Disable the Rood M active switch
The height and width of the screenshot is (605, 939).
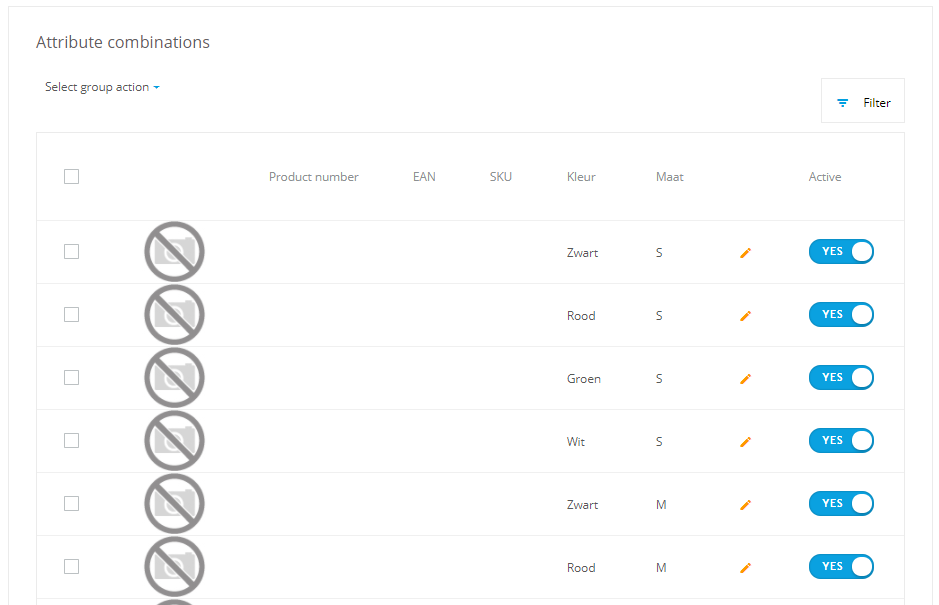(x=841, y=567)
